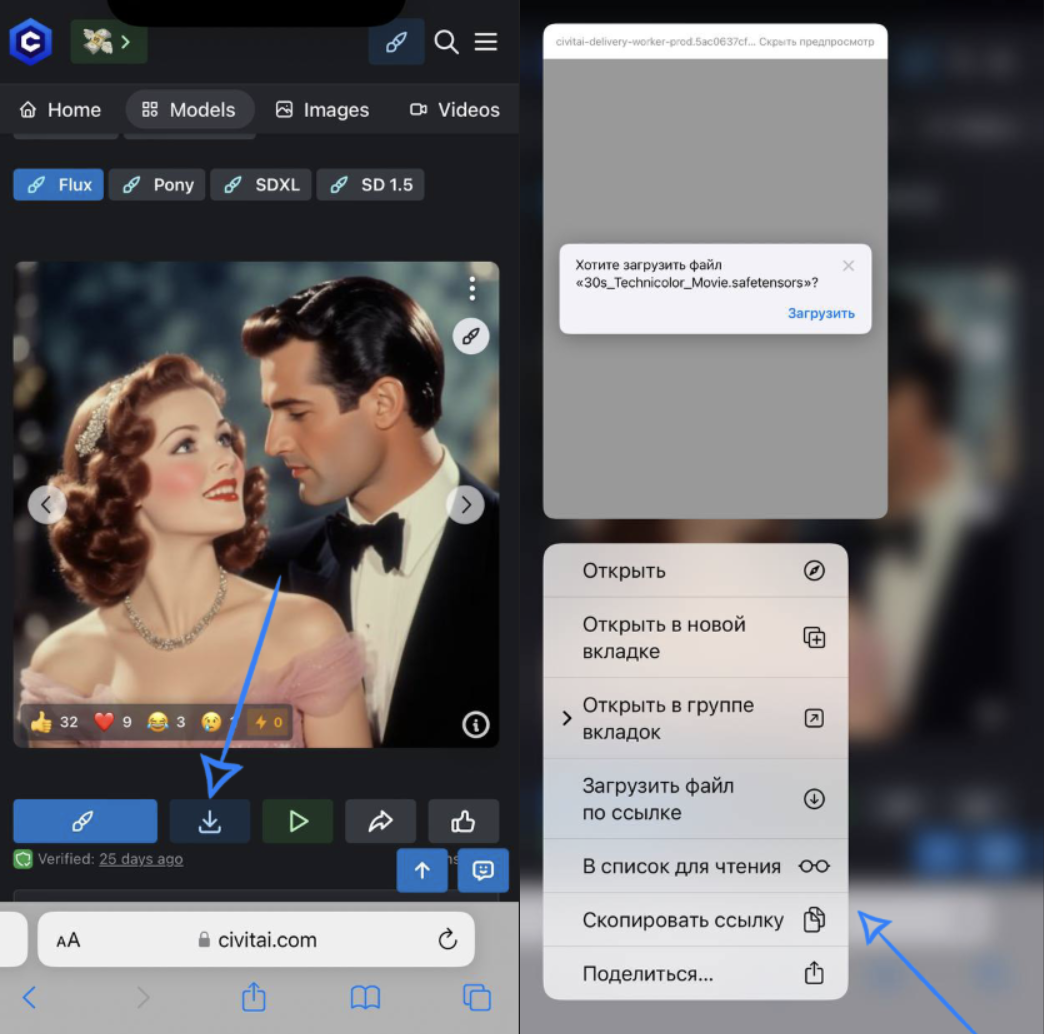Click the "Загрузить" download confirmation link

click(821, 313)
